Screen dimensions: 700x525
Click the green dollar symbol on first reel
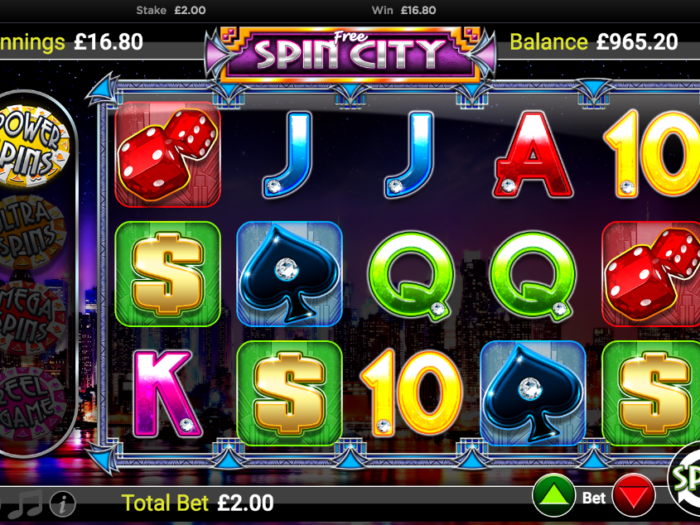[x=167, y=274]
